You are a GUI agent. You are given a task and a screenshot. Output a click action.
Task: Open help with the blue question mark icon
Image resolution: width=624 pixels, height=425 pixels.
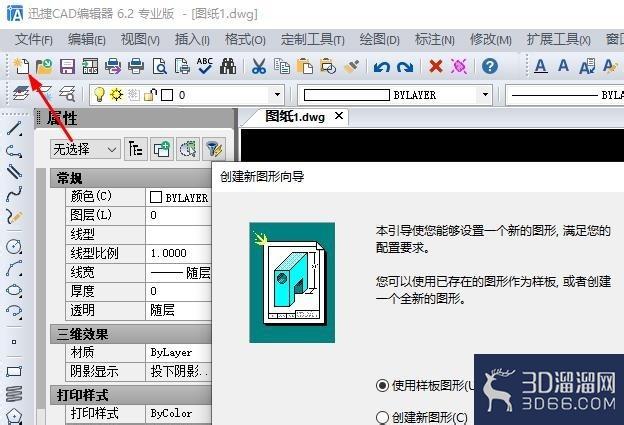pyautogui.click(x=489, y=66)
